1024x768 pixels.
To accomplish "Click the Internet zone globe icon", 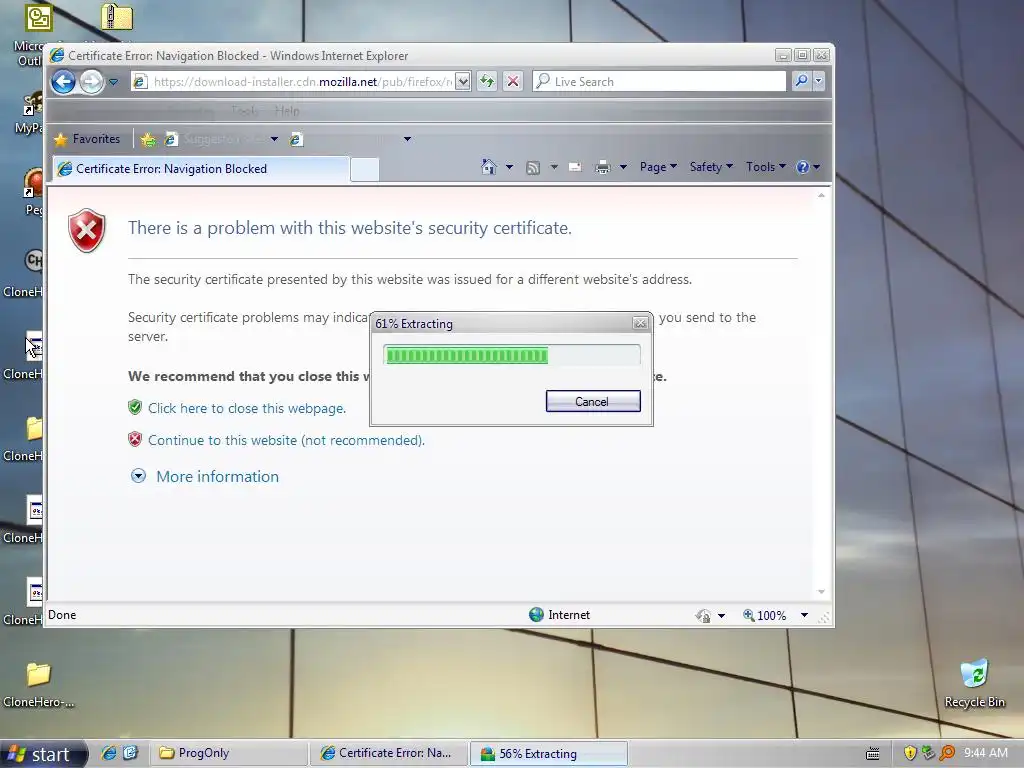I will point(536,615).
